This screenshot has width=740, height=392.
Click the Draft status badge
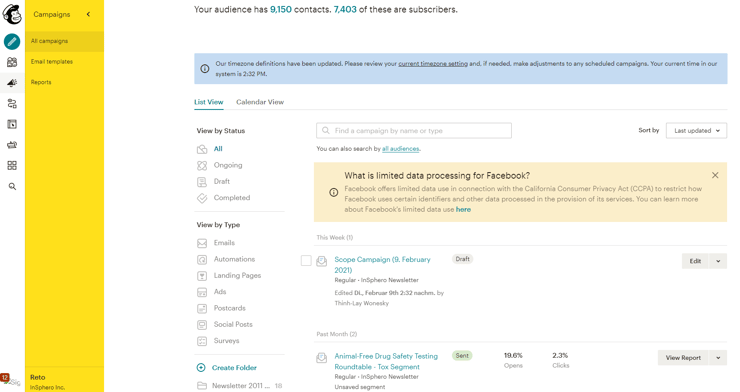click(462, 259)
